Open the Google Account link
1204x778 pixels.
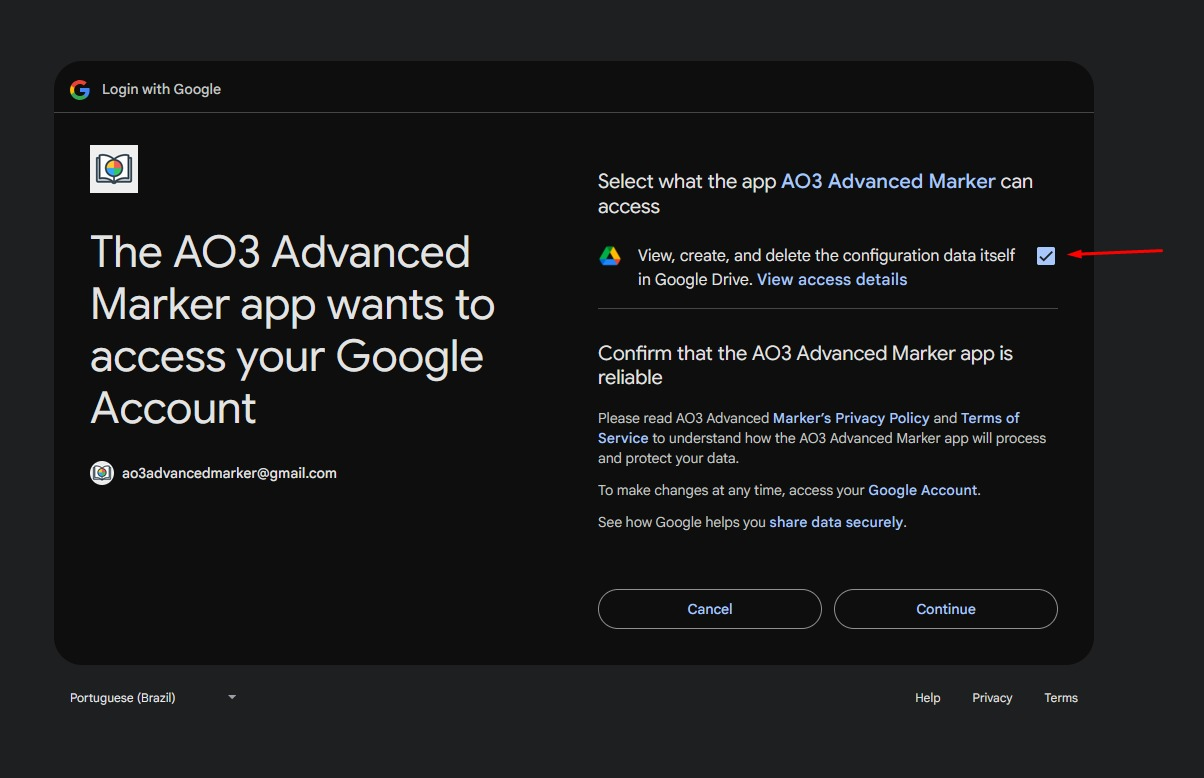click(x=922, y=490)
